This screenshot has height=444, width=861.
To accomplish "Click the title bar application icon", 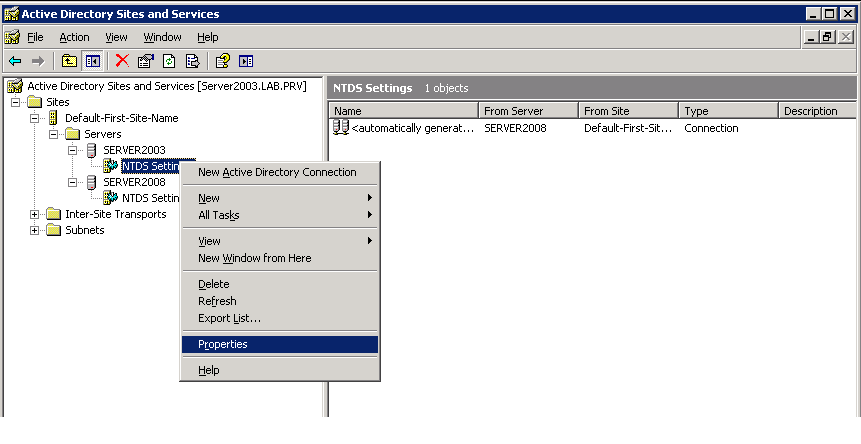I will 11,13.
